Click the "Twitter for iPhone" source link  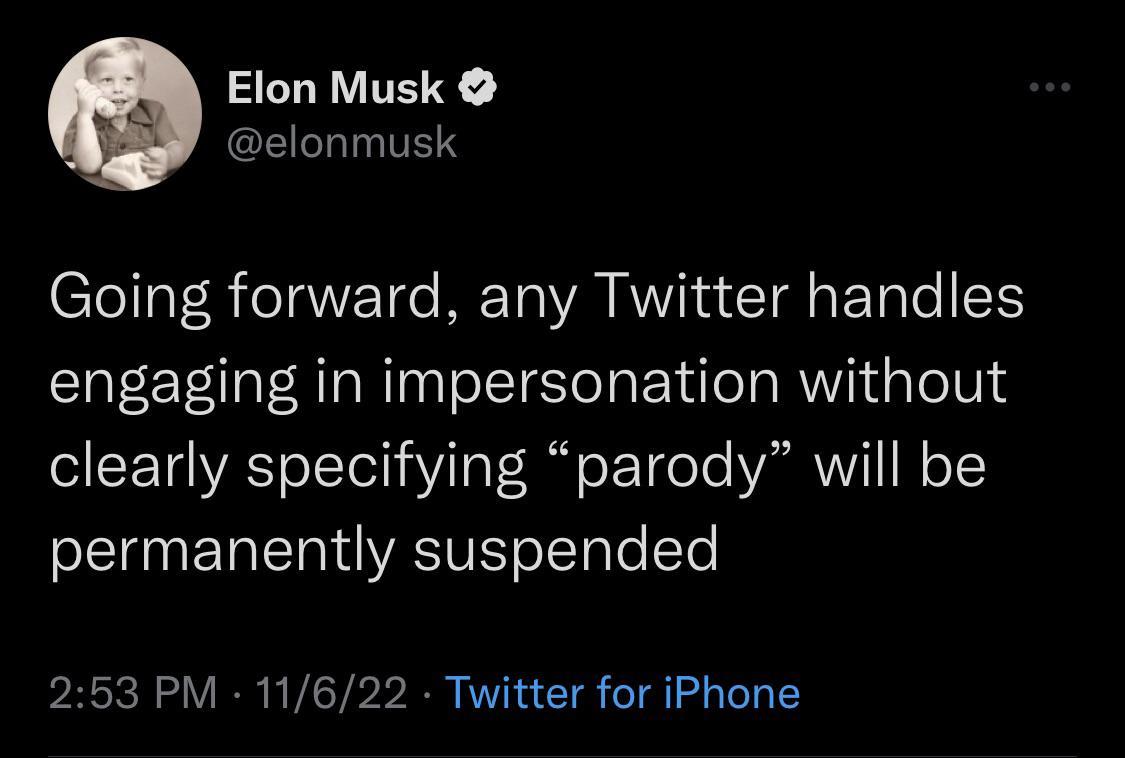(622, 693)
